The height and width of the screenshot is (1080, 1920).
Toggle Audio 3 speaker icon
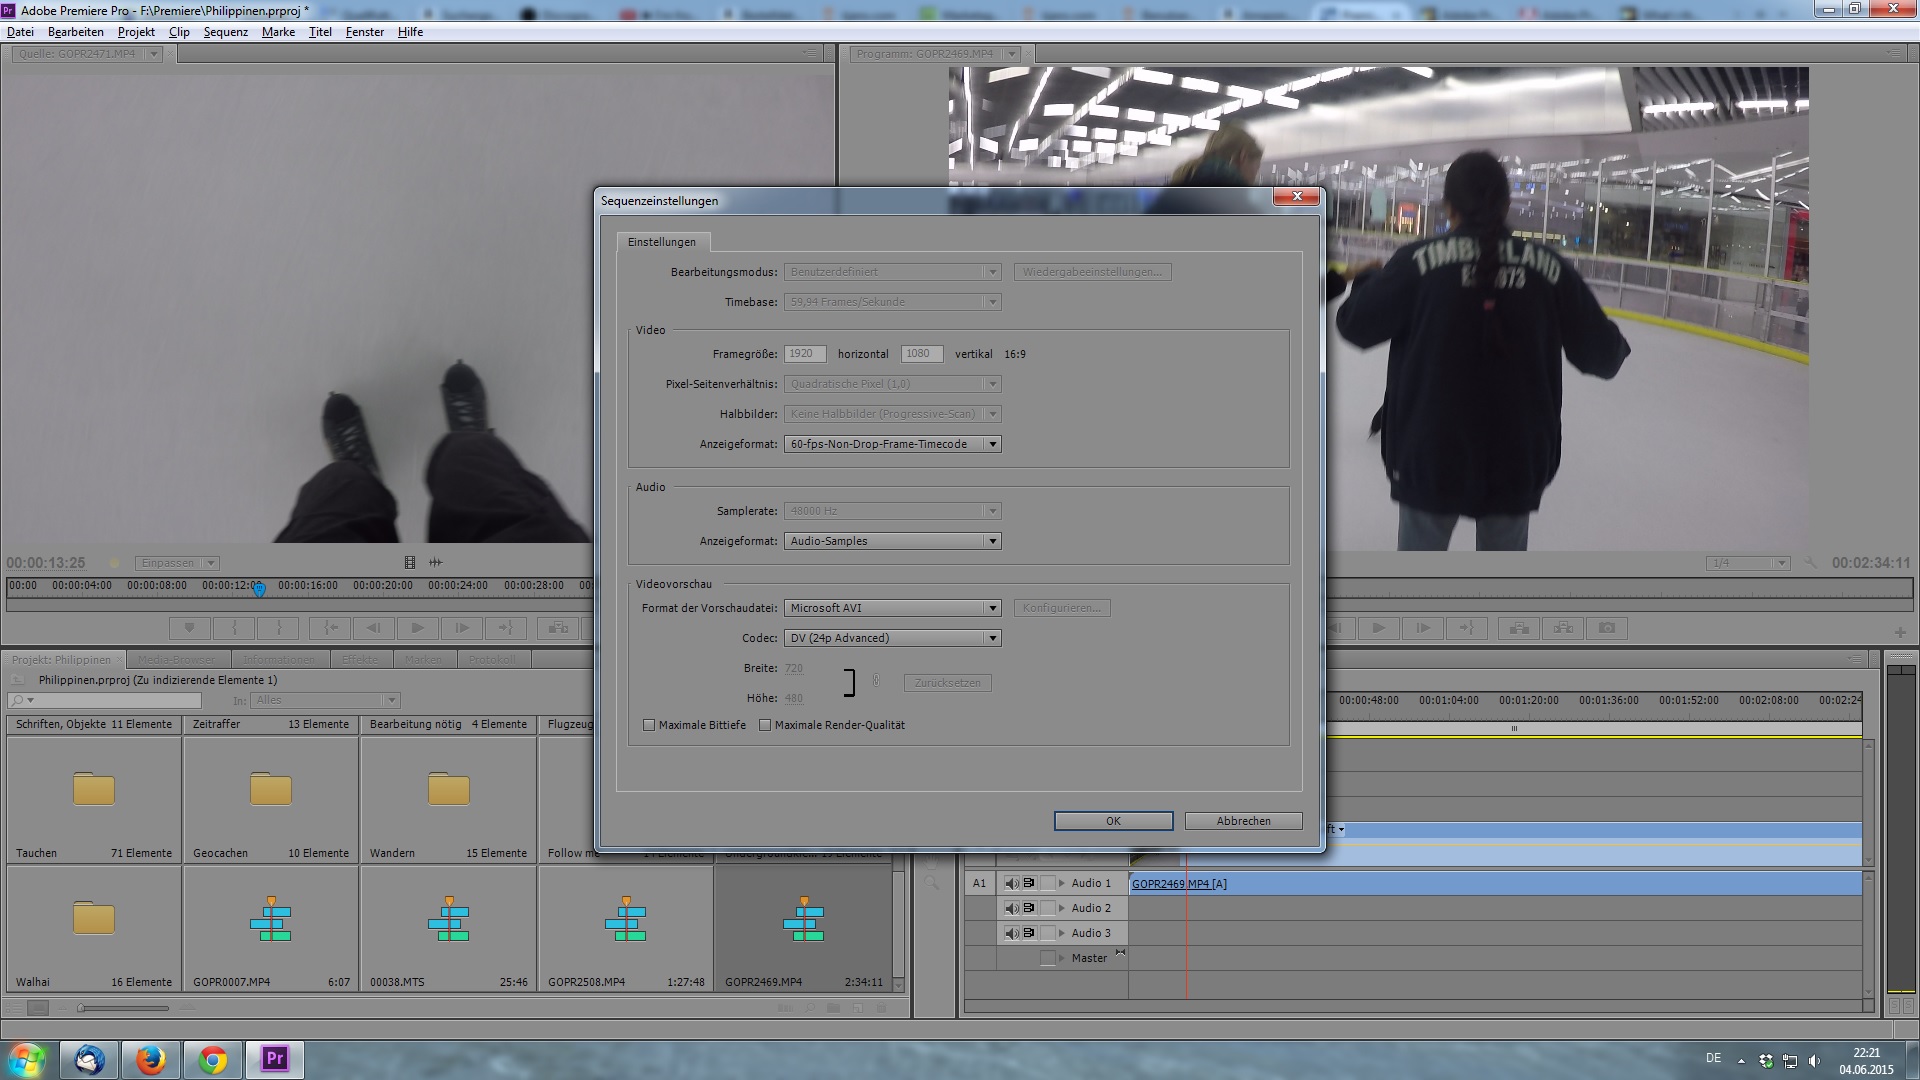click(x=1011, y=933)
